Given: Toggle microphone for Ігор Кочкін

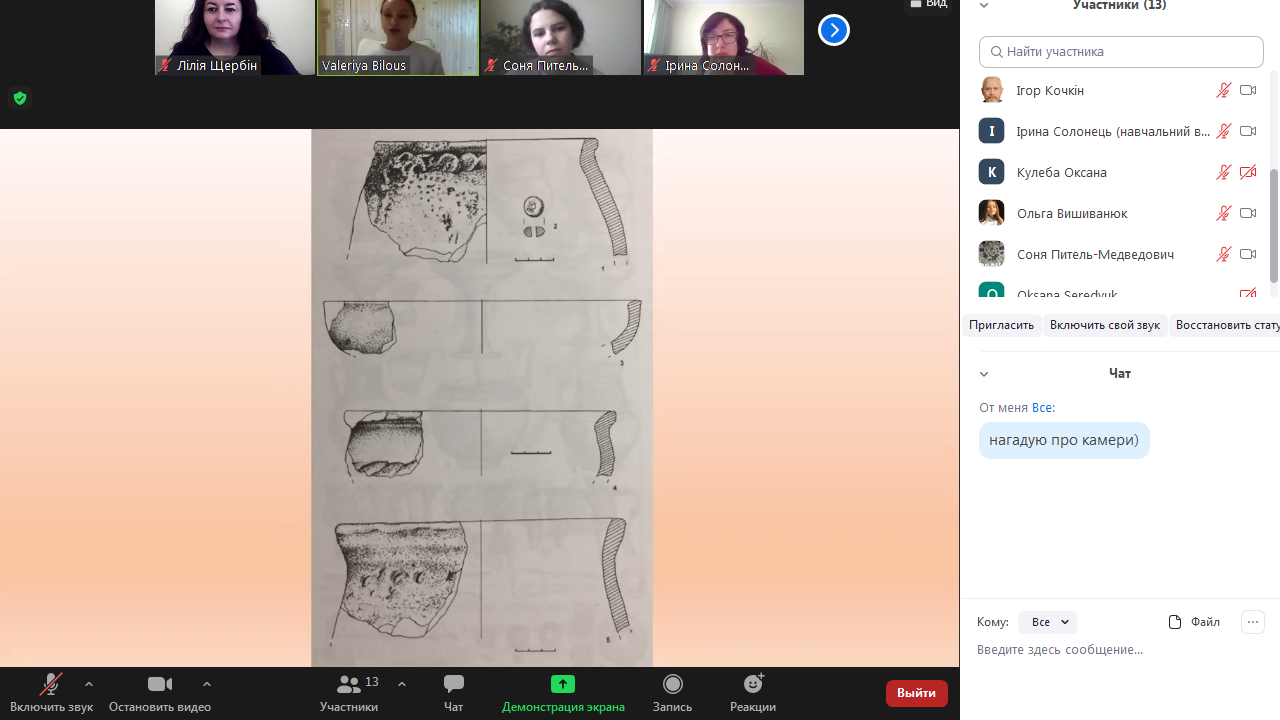Looking at the screenshot, I should coord(1222,91).
